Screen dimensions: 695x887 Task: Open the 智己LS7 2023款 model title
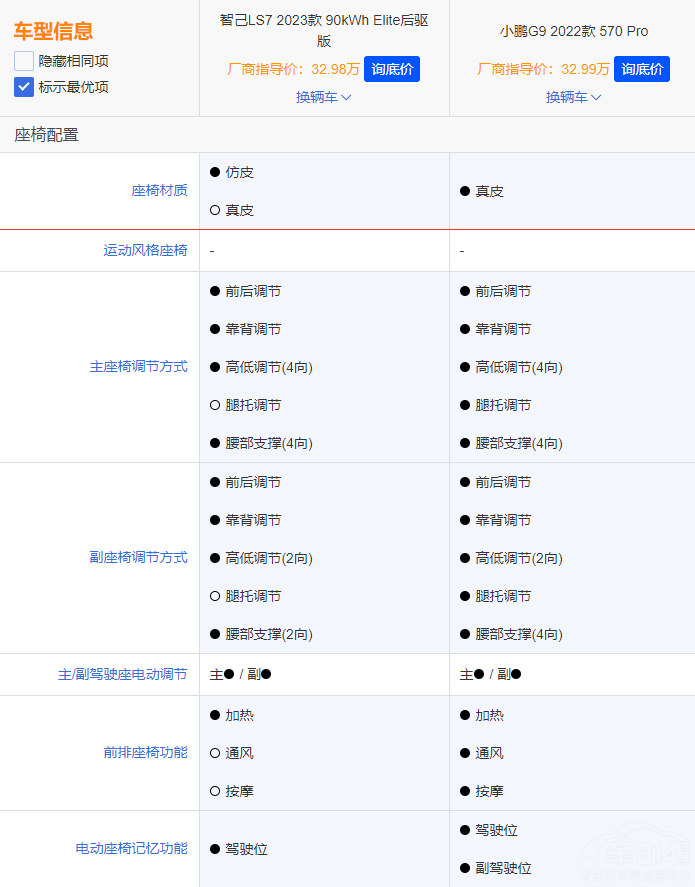tap(324, 30)
